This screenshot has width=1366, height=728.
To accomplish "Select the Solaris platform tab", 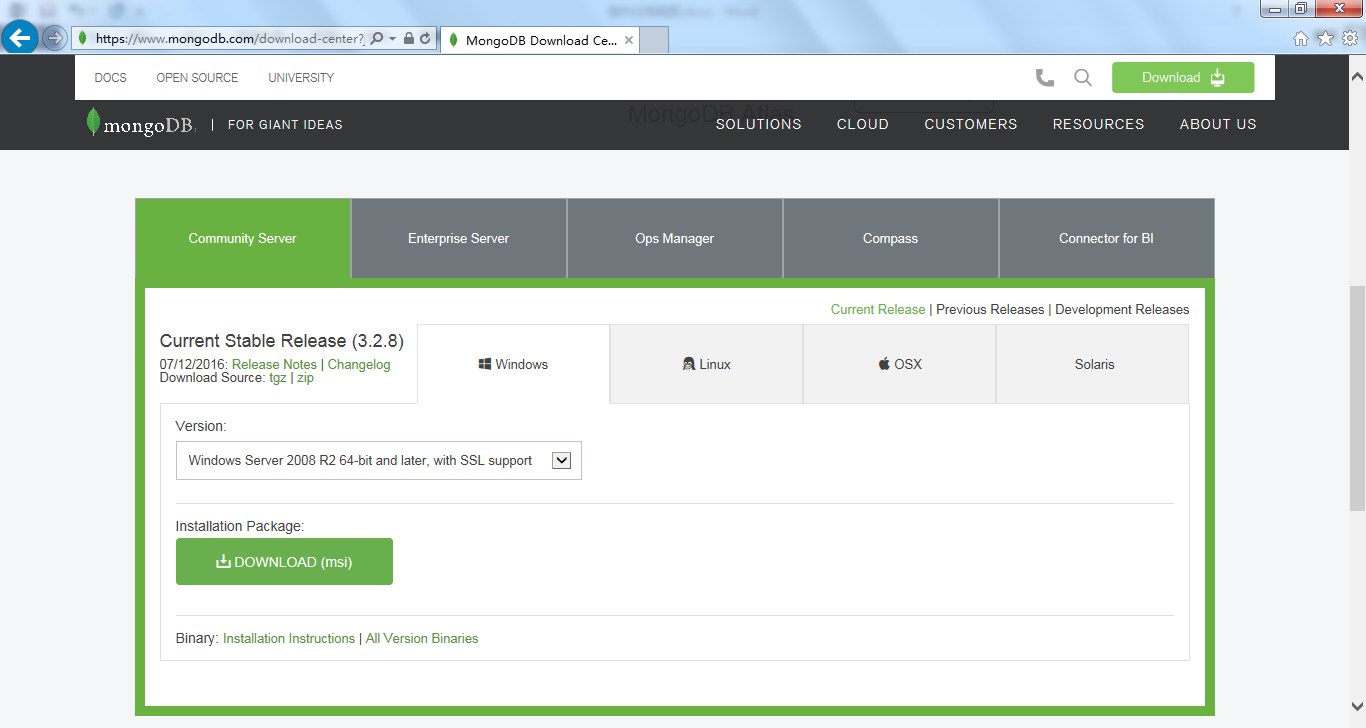I will tap(1094, 364).
